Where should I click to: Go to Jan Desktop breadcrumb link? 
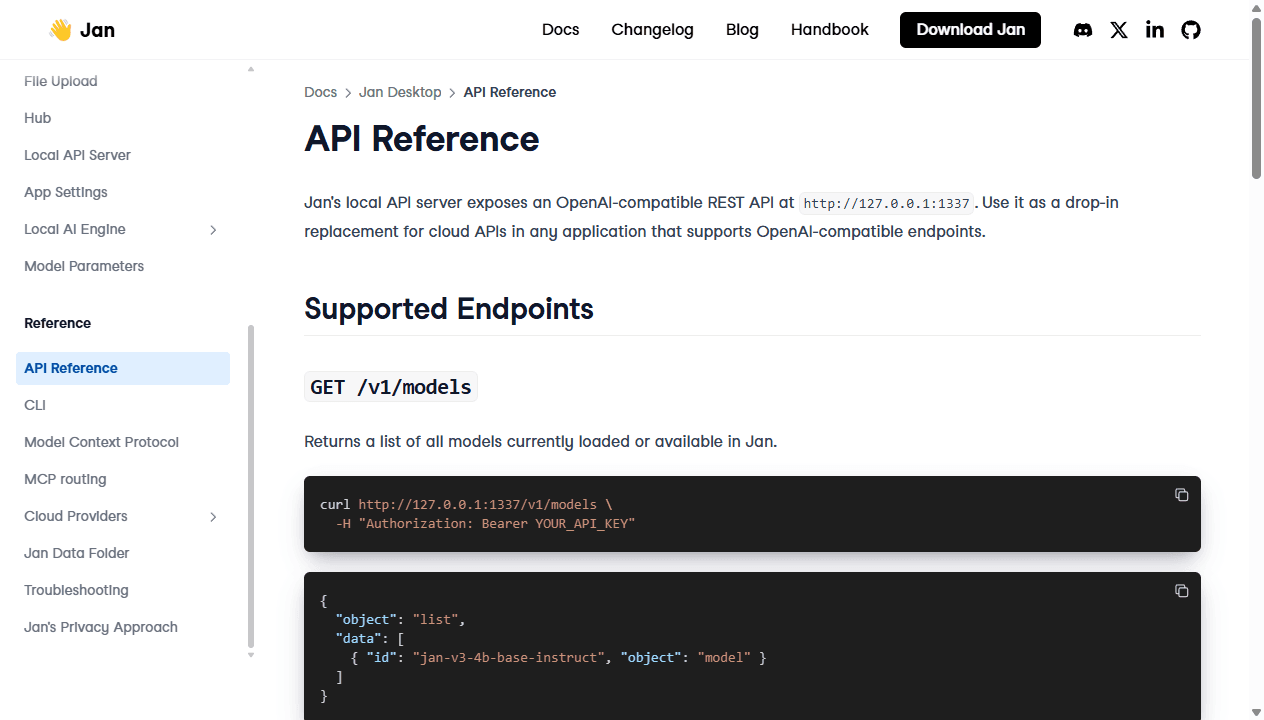click(x=400, y=92)
